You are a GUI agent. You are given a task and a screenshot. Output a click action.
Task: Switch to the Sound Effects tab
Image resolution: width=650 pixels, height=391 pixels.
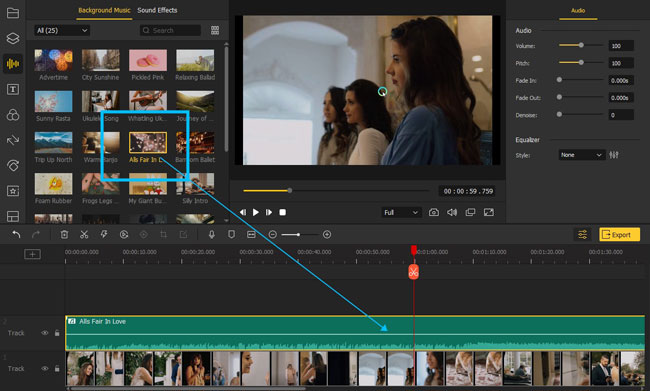(157, 10)
